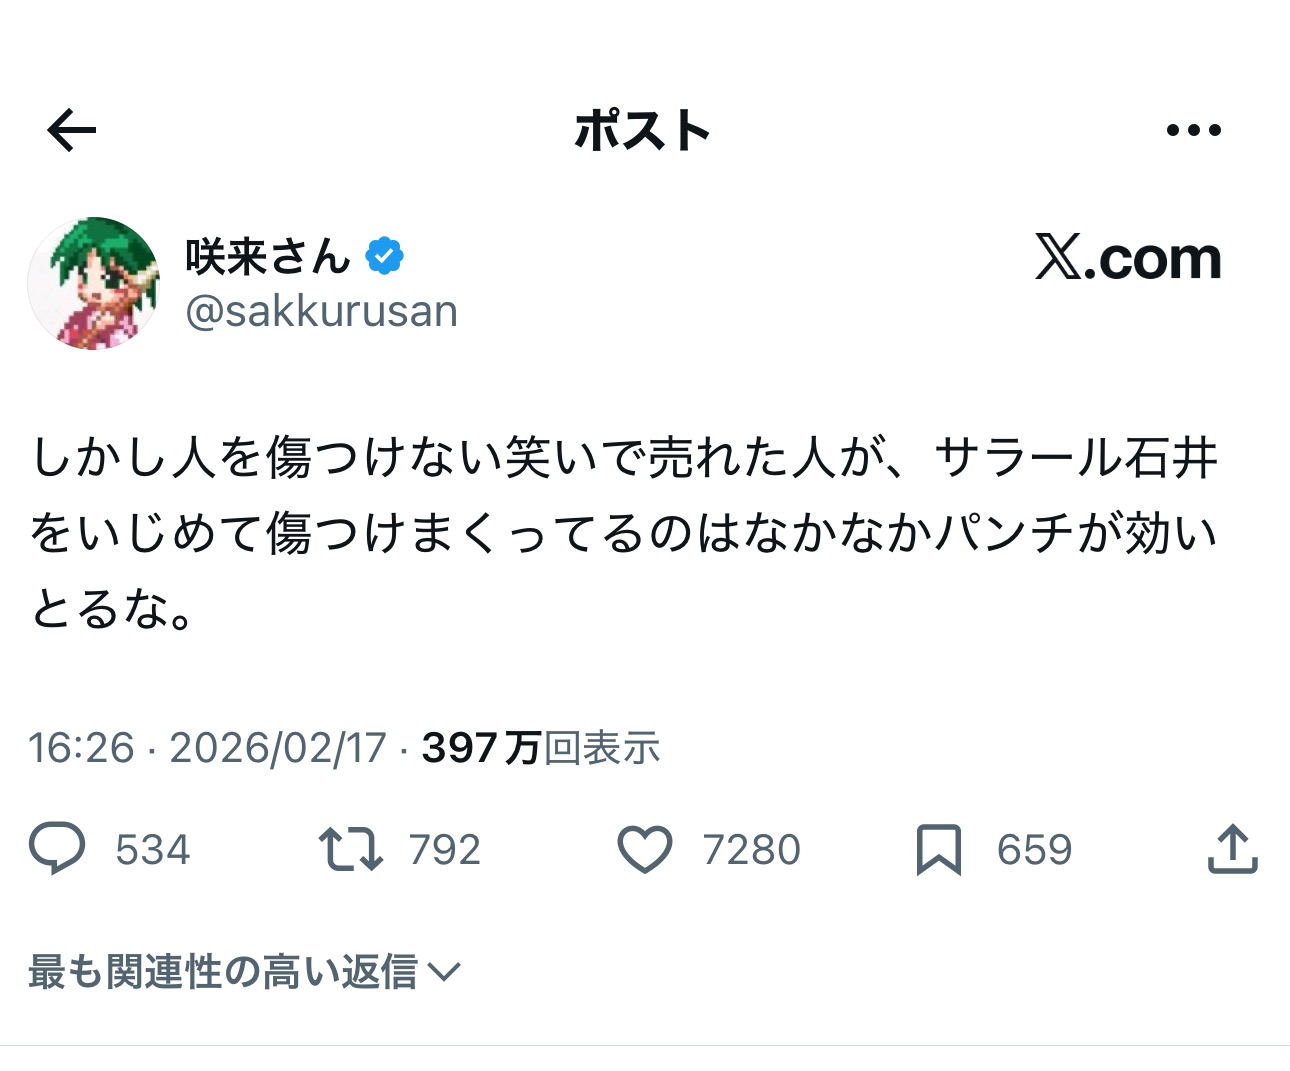Click the @sakkurusan handle
The image size is (1290, 1071).
pos(321,311)
